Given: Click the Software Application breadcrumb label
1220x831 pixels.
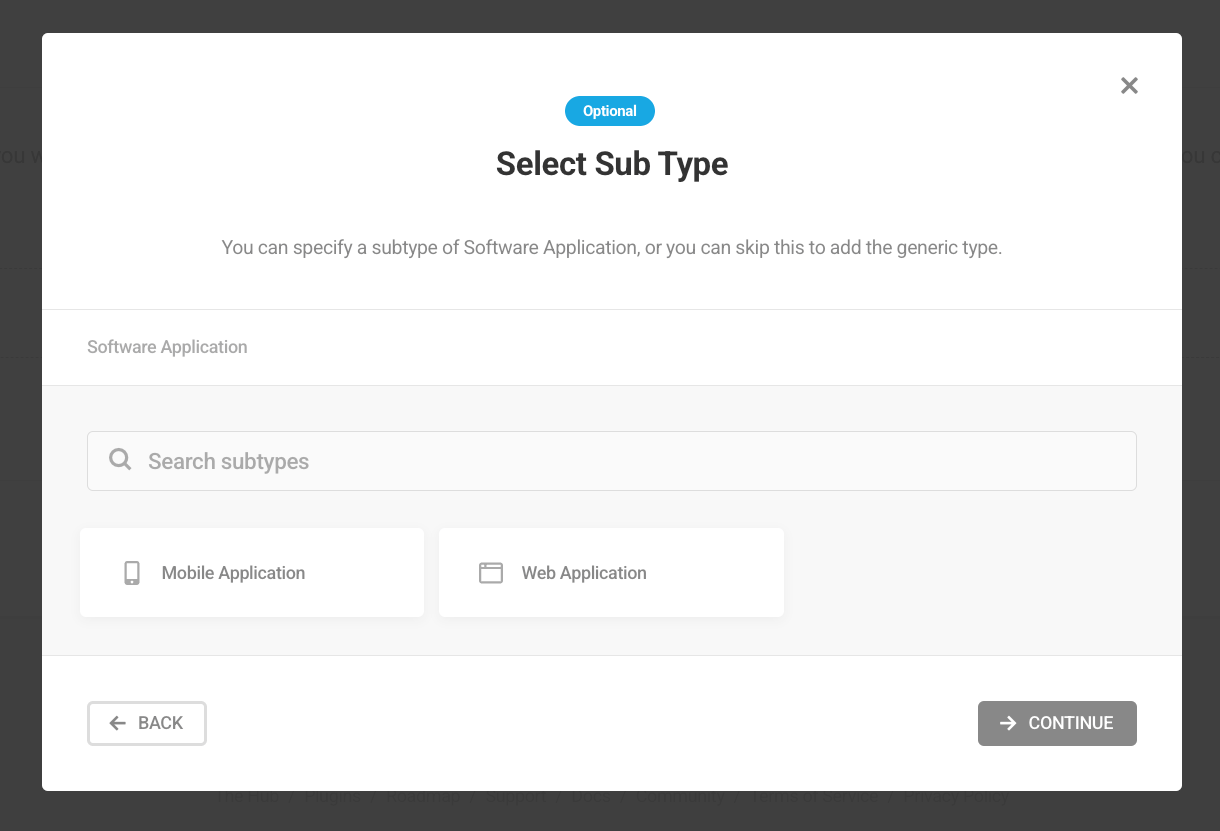Looking at the screenshot, I should point(167,347).
